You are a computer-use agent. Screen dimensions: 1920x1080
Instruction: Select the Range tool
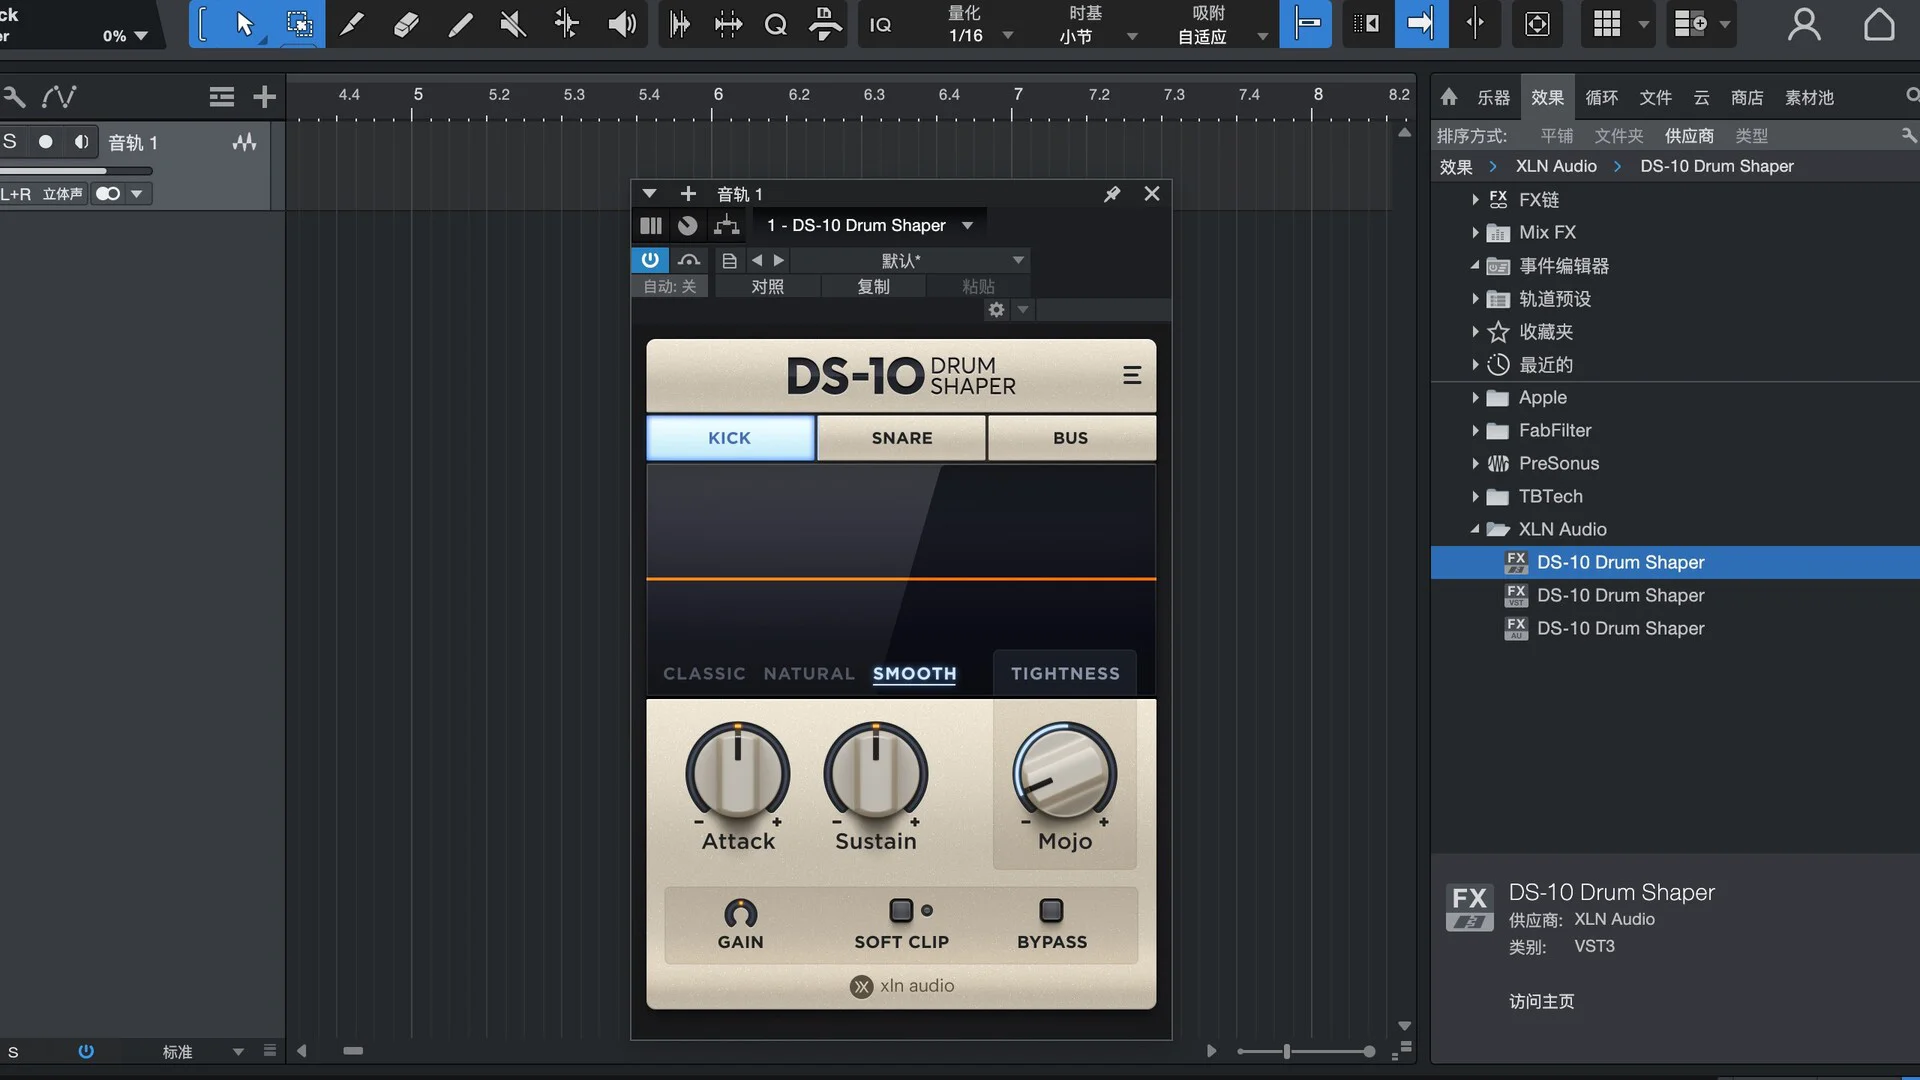pos(299,23)
